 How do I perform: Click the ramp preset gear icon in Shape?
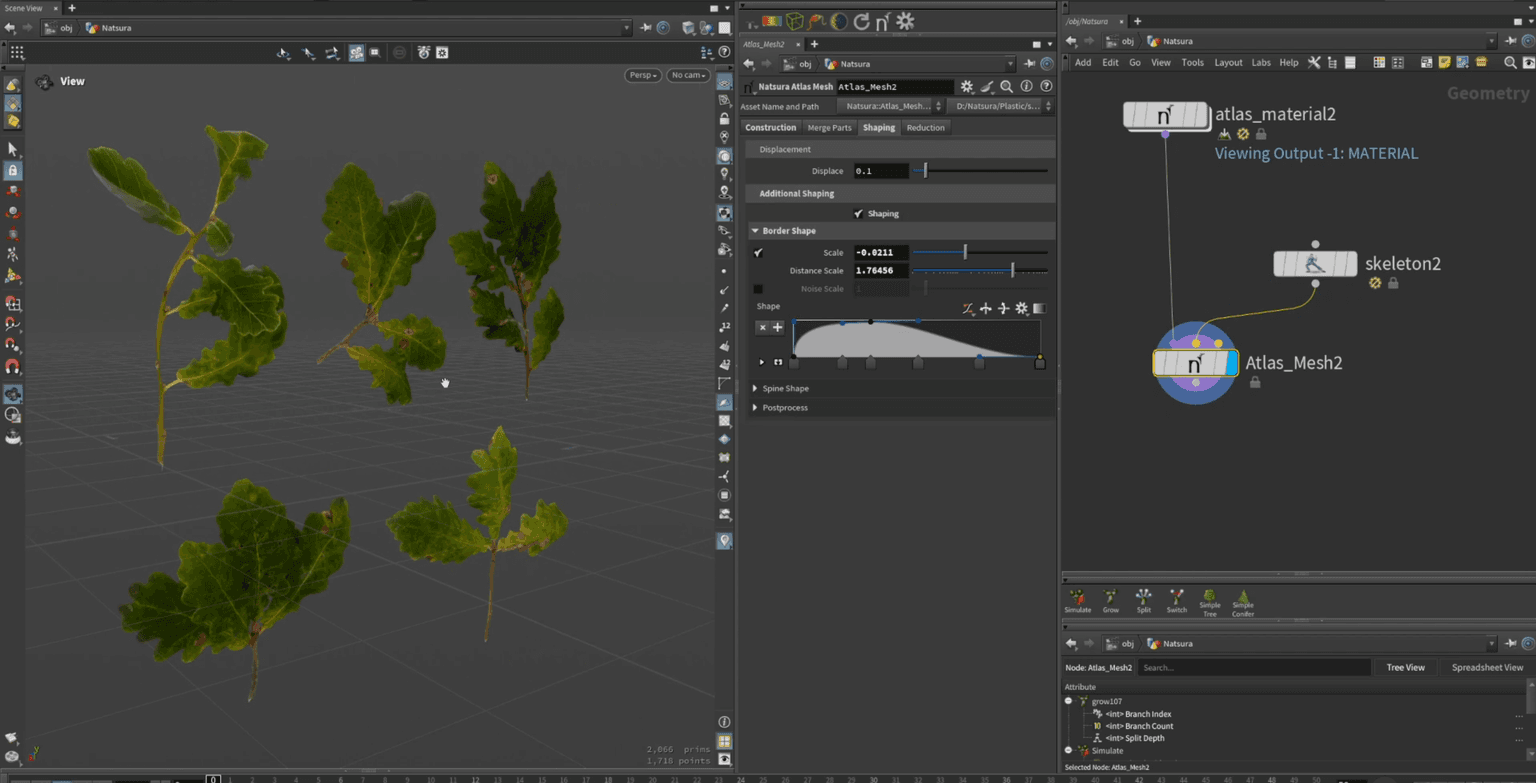(x=1021, y=309)
